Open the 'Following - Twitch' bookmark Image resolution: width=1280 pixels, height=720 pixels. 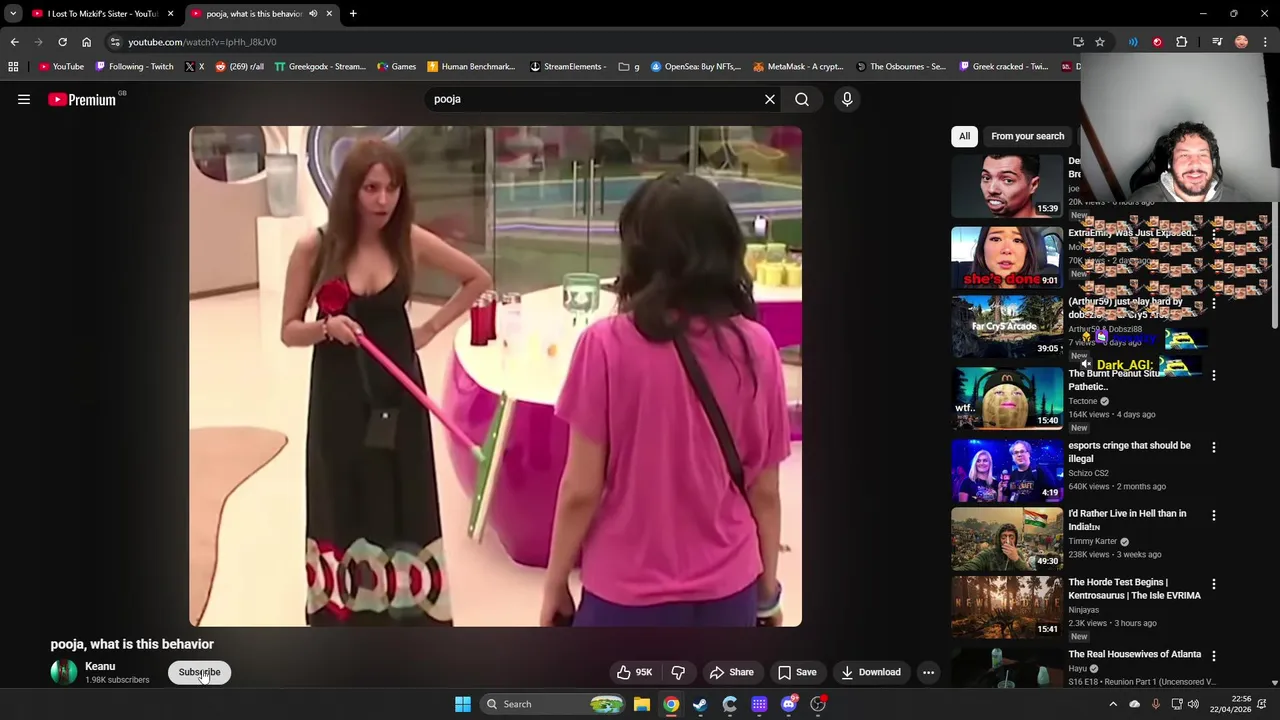[x=134, y=67]
